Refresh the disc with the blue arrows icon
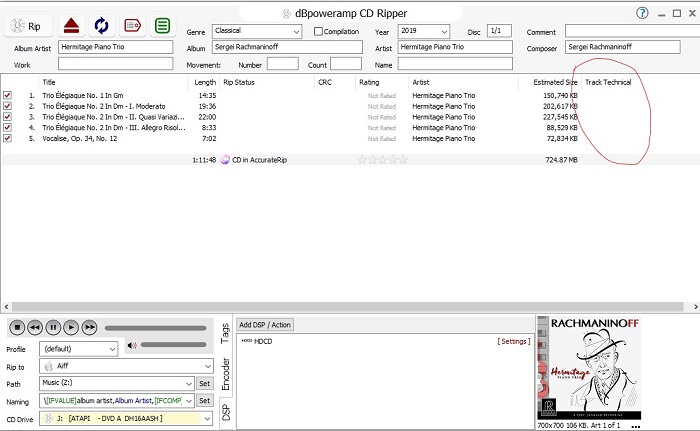 pos(102,27)
